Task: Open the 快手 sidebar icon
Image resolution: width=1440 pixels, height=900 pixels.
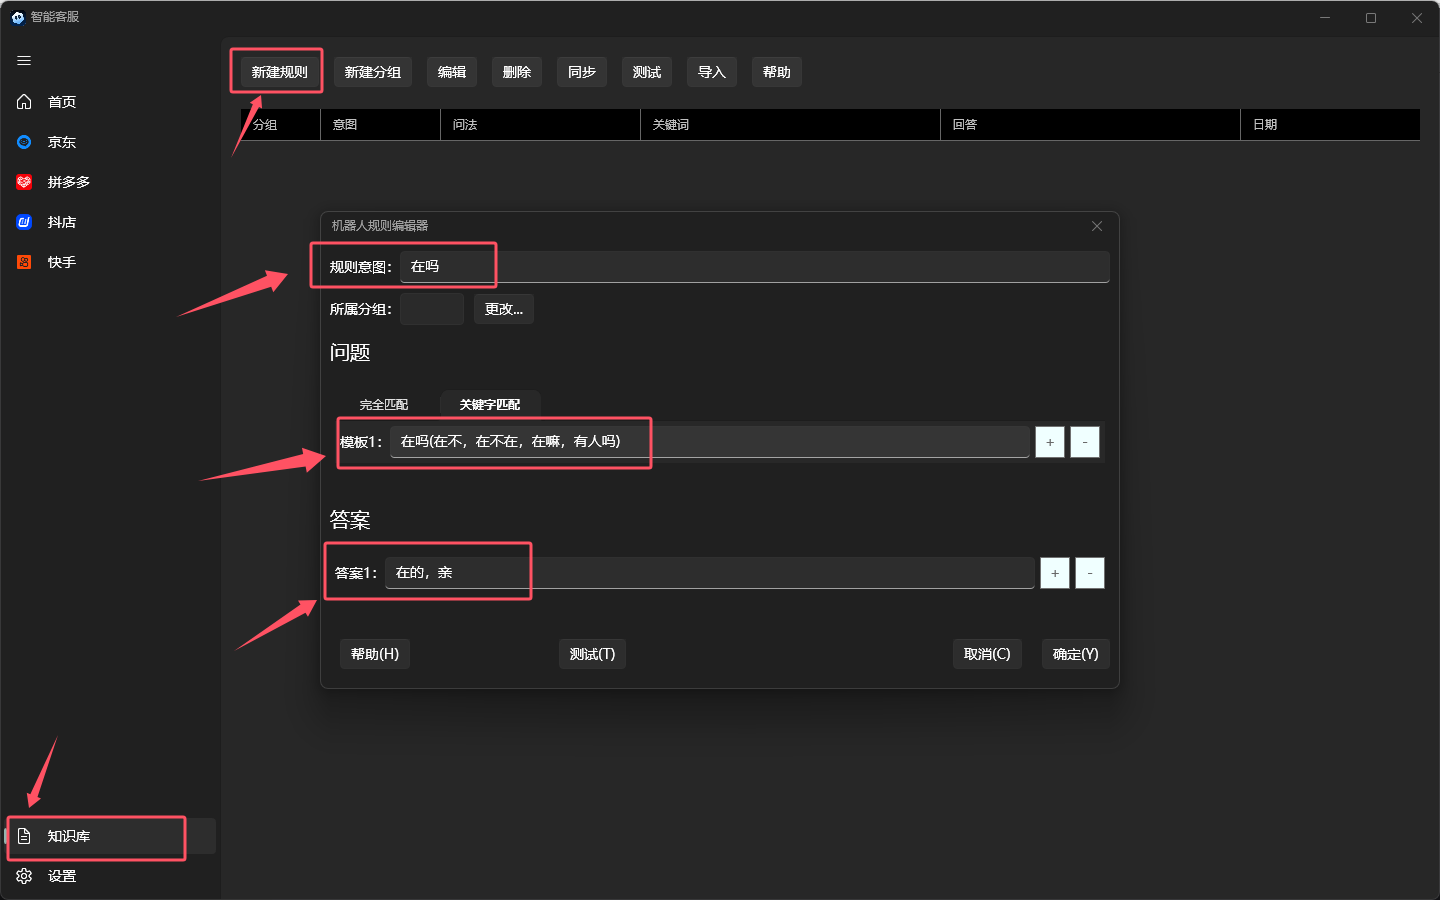Action: click(x=24, y=262)
